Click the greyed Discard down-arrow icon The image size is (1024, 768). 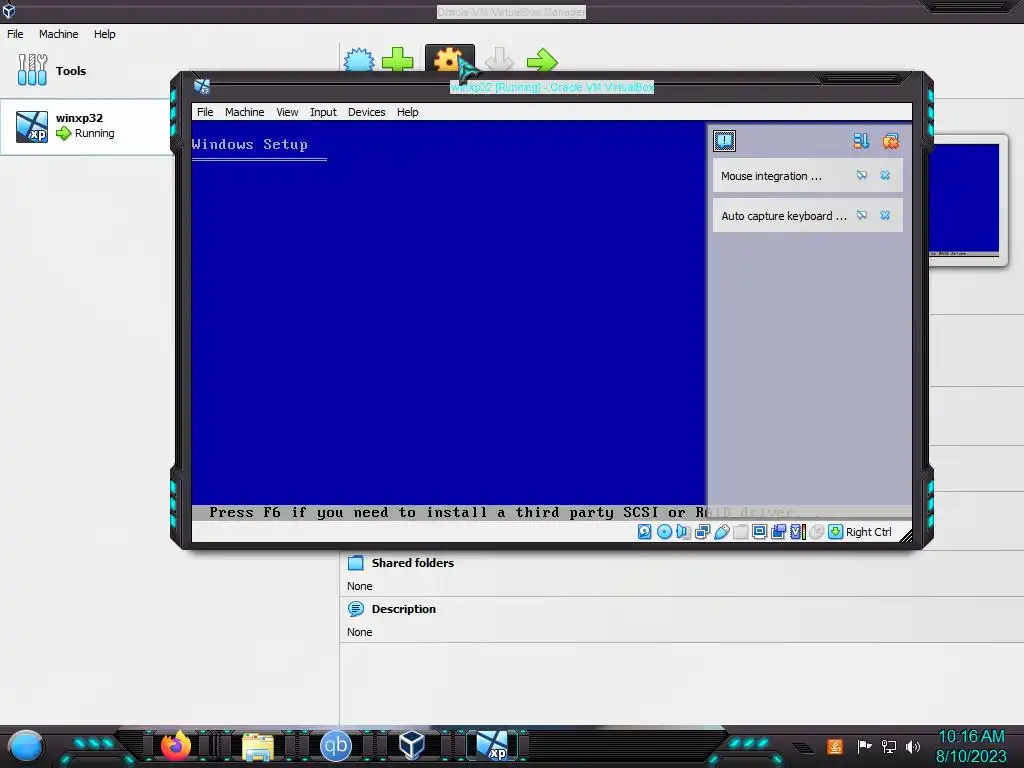[500, 59]
